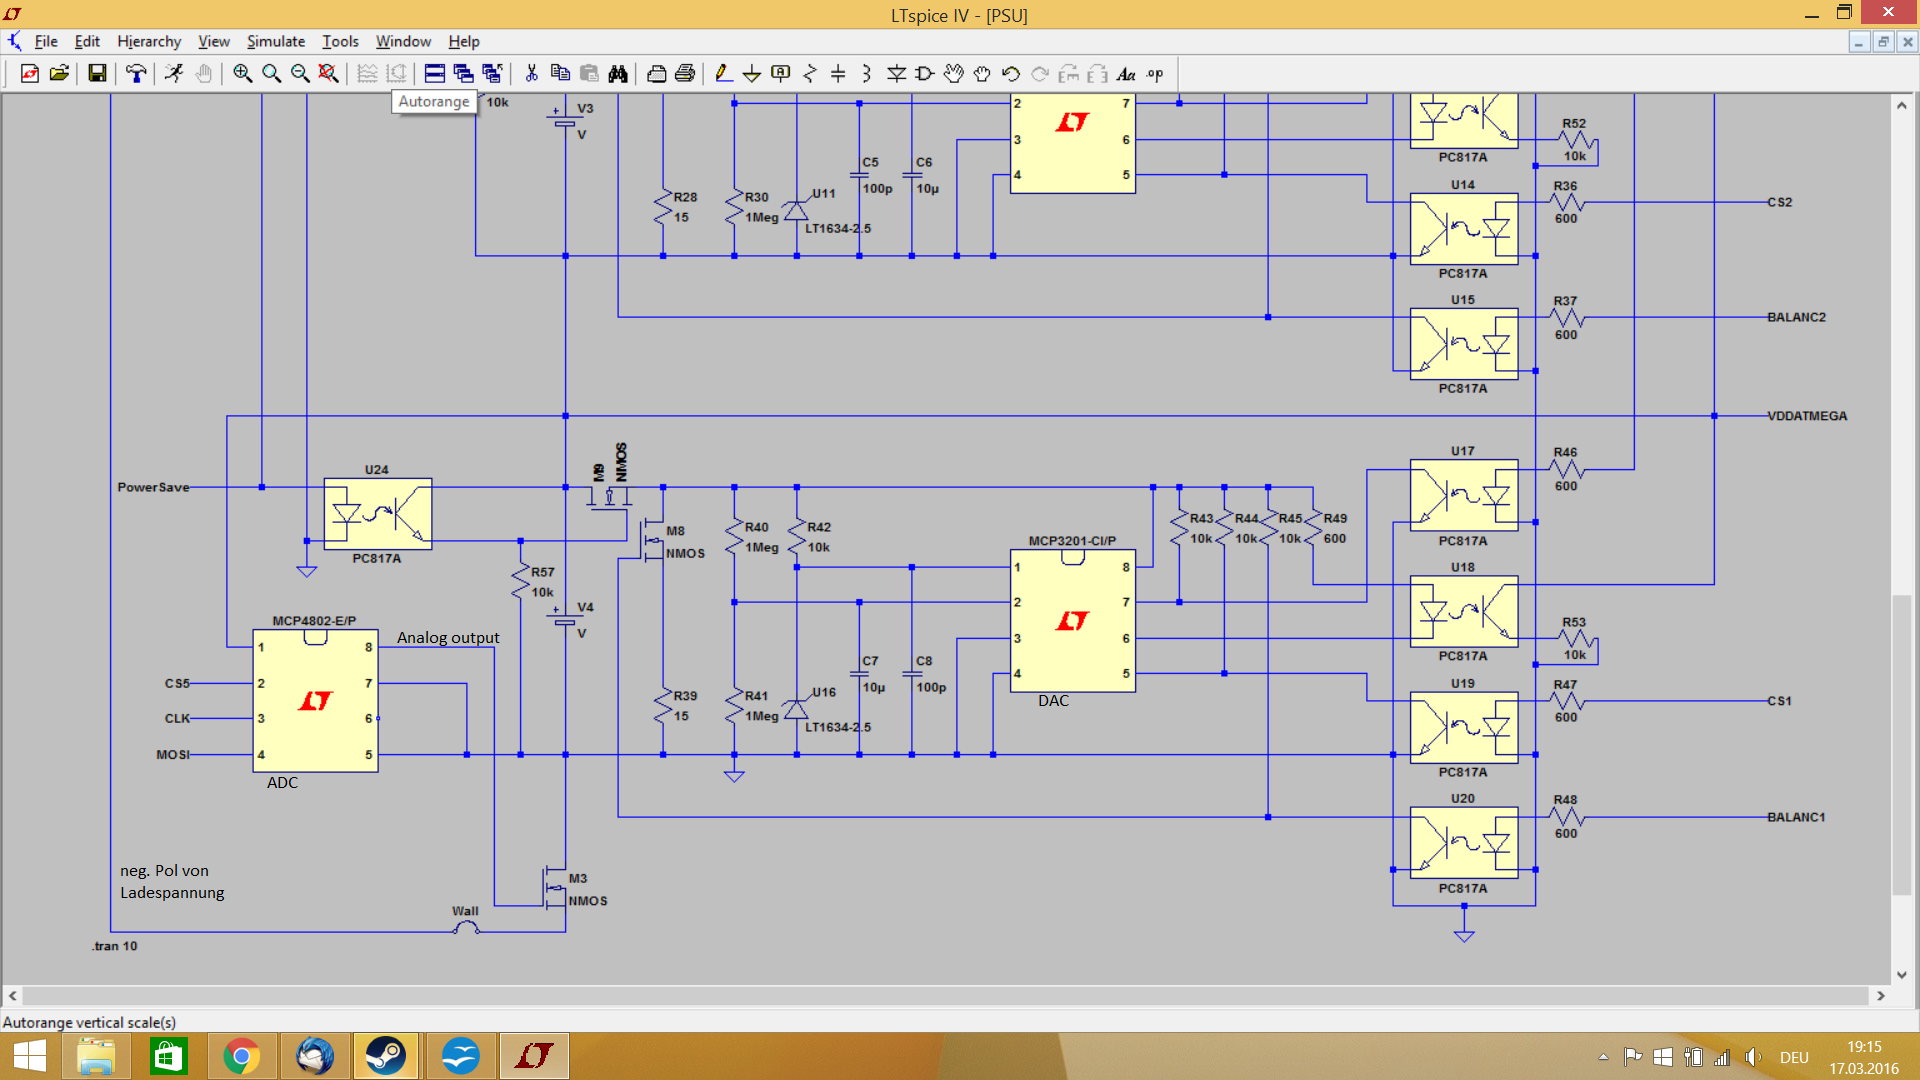Click the PowerSave net label
The width and height of the screenshot is (1920, 1080).
[153, 487]
